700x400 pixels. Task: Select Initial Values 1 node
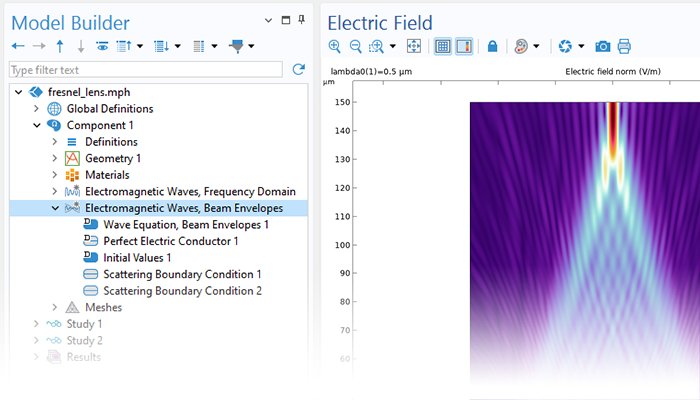137,258
